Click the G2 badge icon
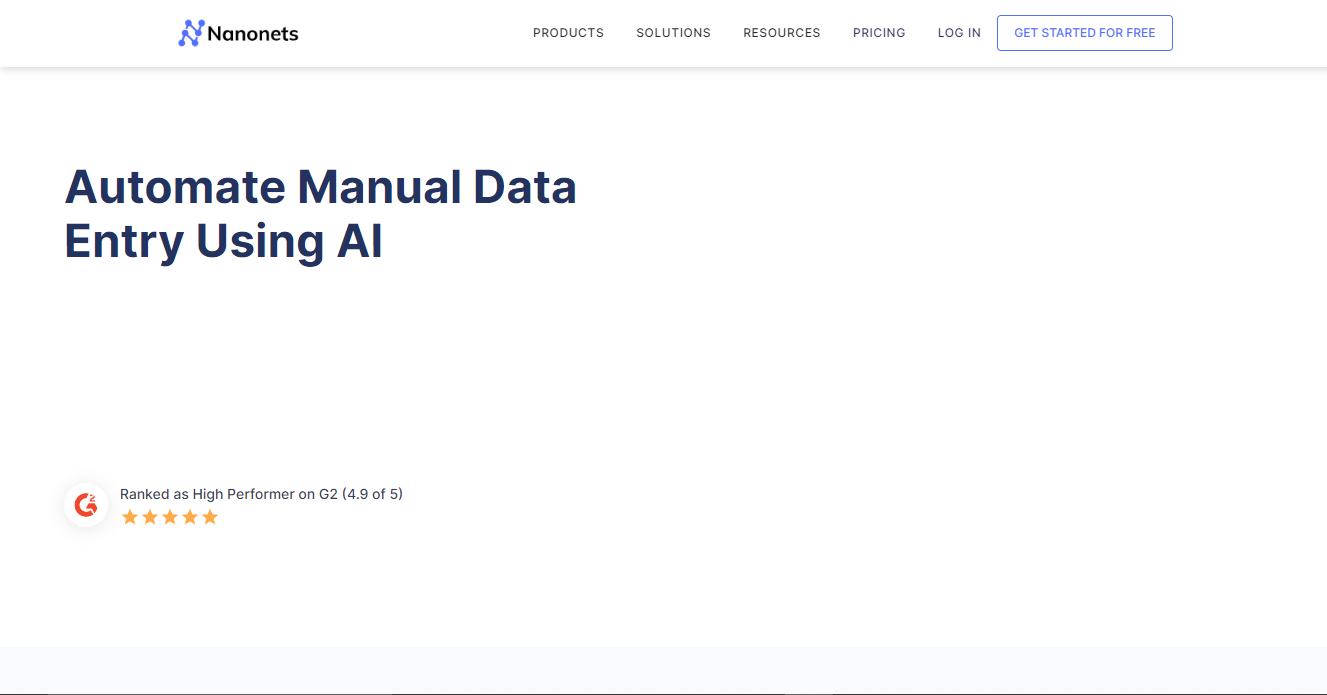The height and width of the screenshot is (695, 1327). click(86, 505)
